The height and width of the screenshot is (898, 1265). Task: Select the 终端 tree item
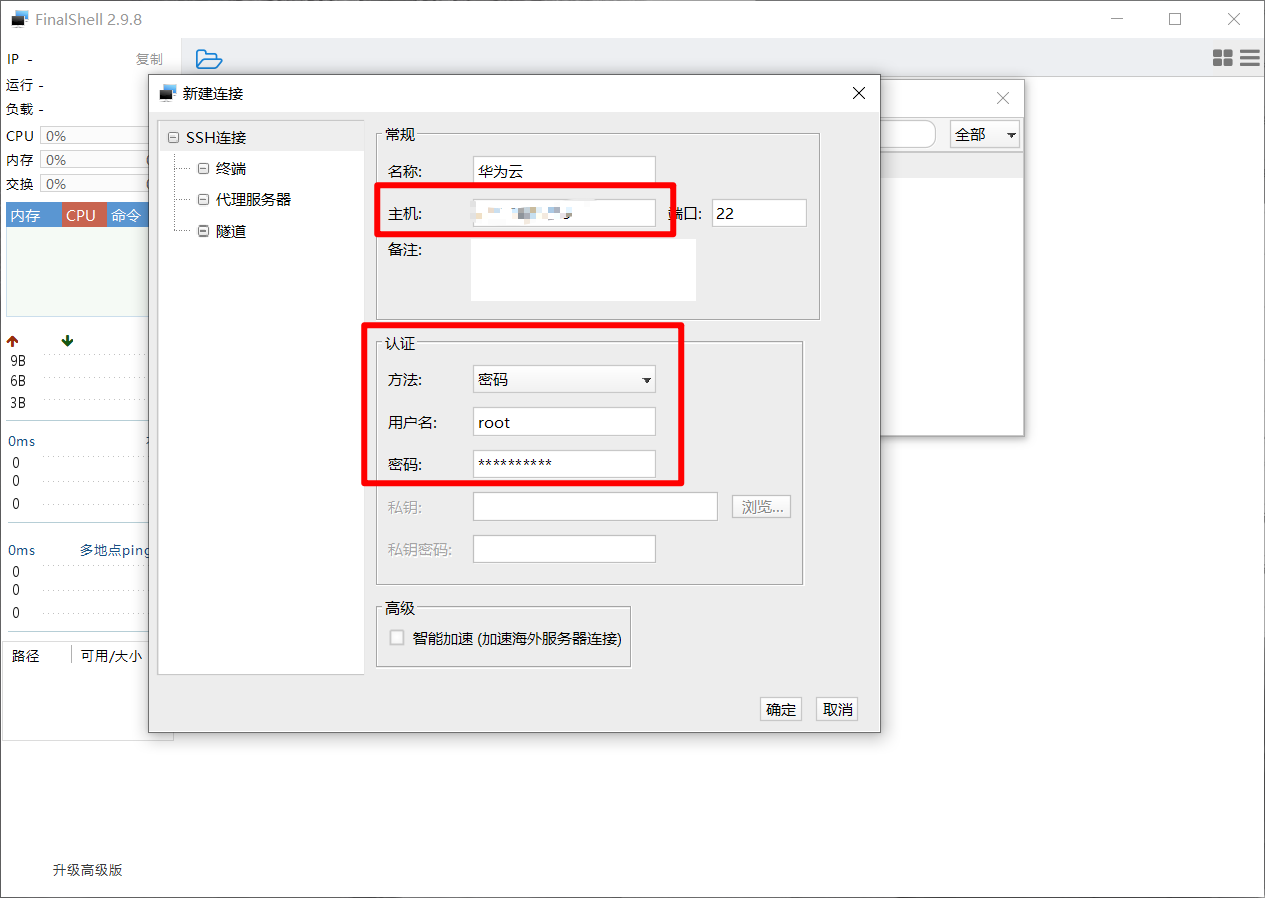231,168
